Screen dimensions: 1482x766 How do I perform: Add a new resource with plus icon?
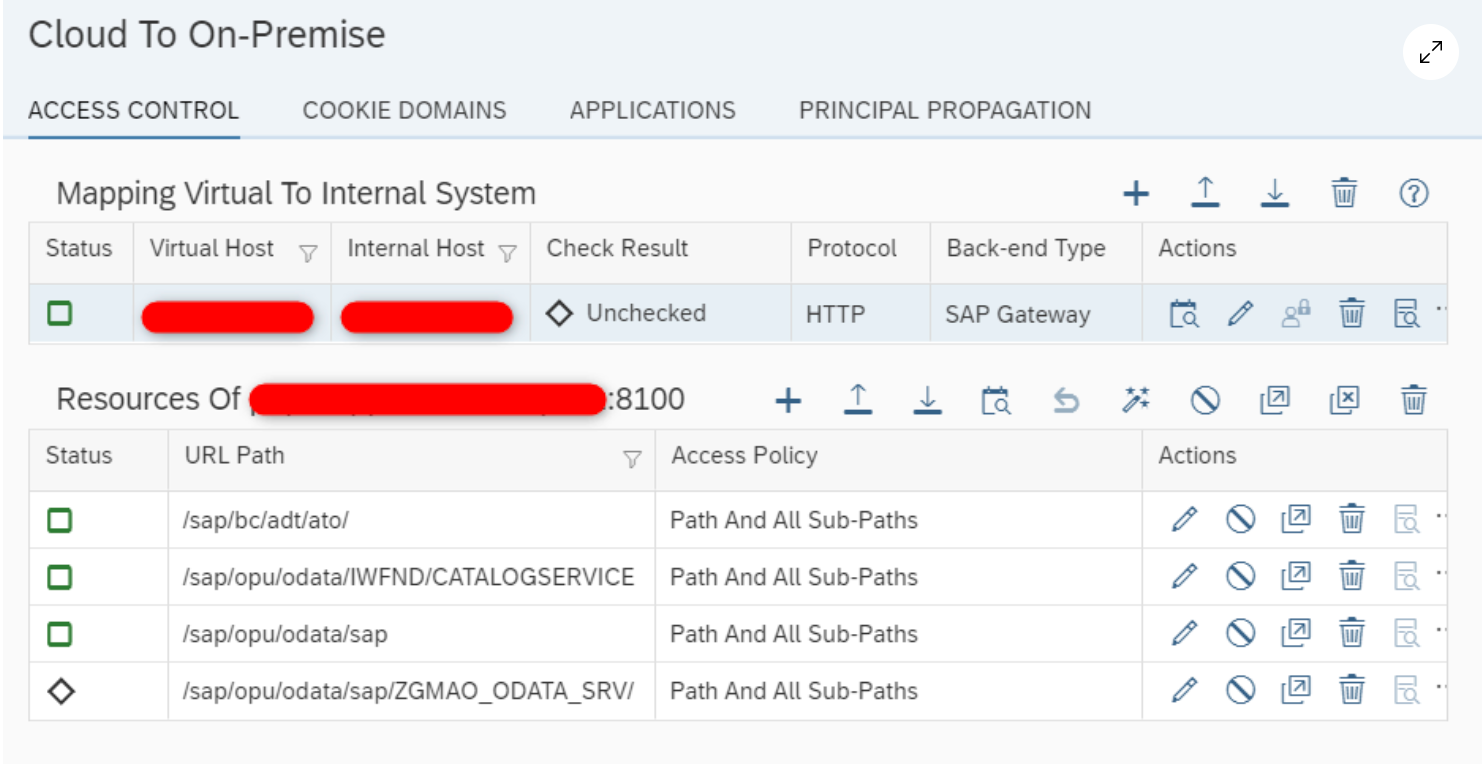(788, 400)
